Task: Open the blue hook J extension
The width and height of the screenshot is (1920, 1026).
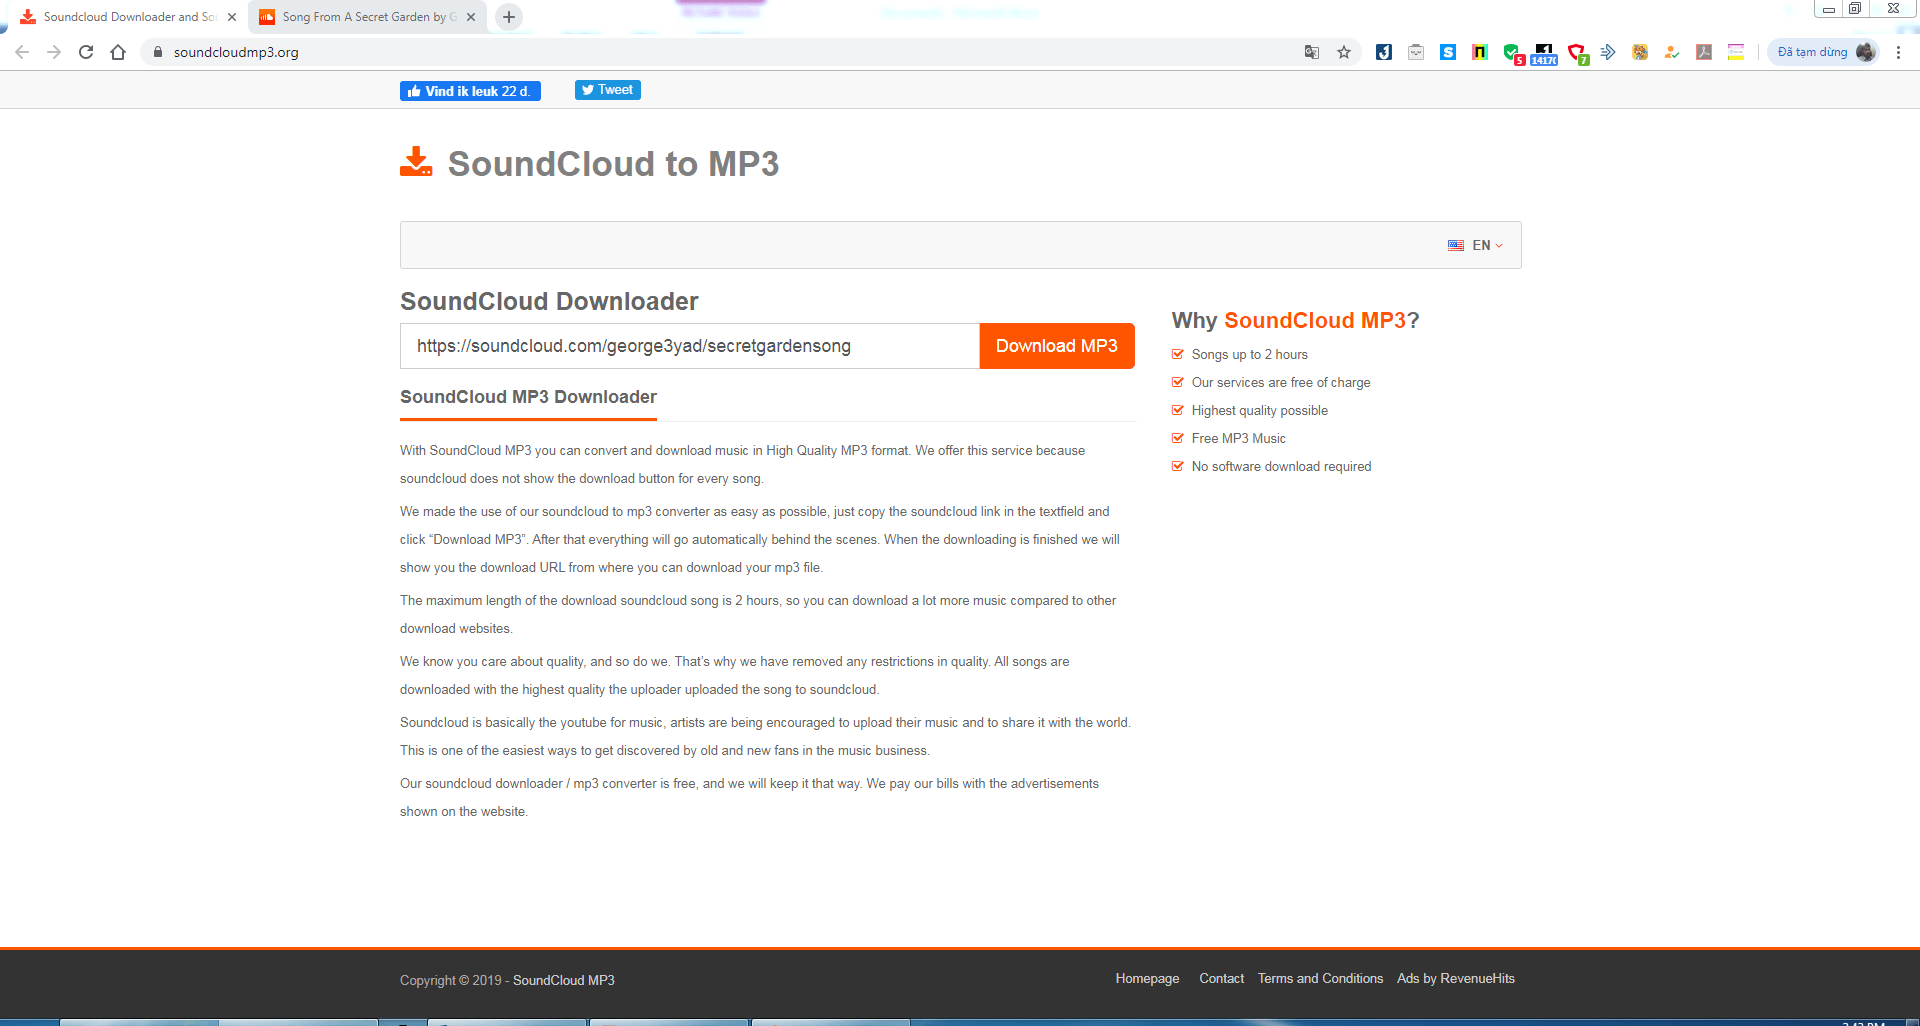Action: (1384, 52)
